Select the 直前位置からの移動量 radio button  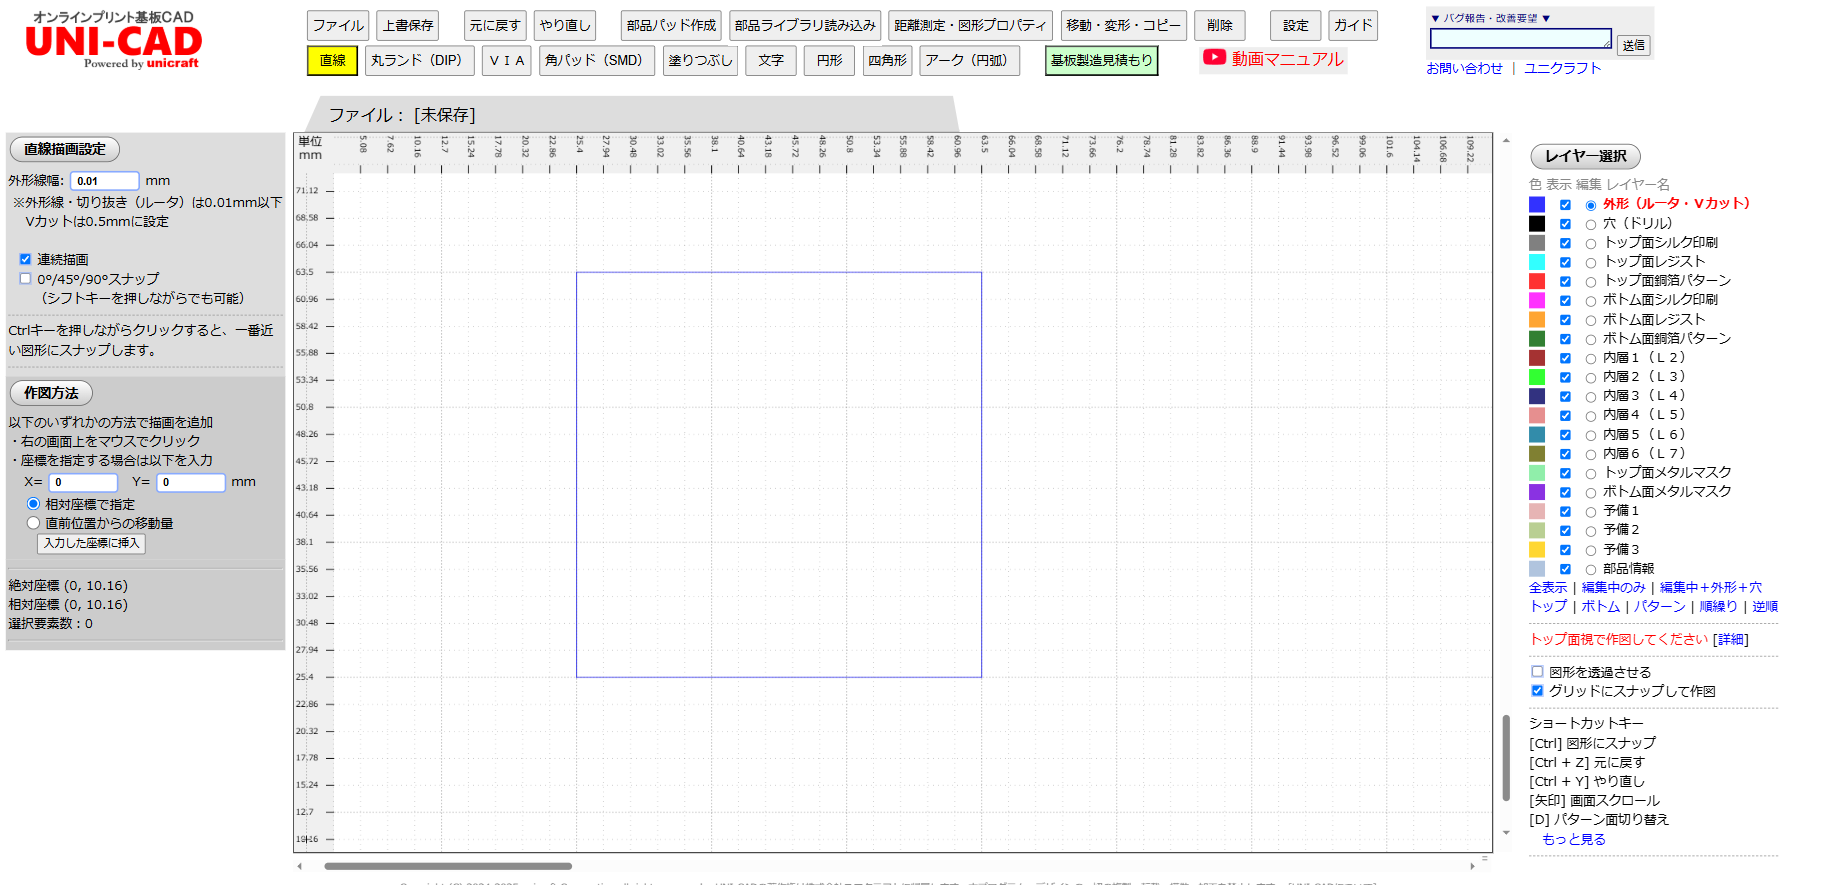(34, 523)
